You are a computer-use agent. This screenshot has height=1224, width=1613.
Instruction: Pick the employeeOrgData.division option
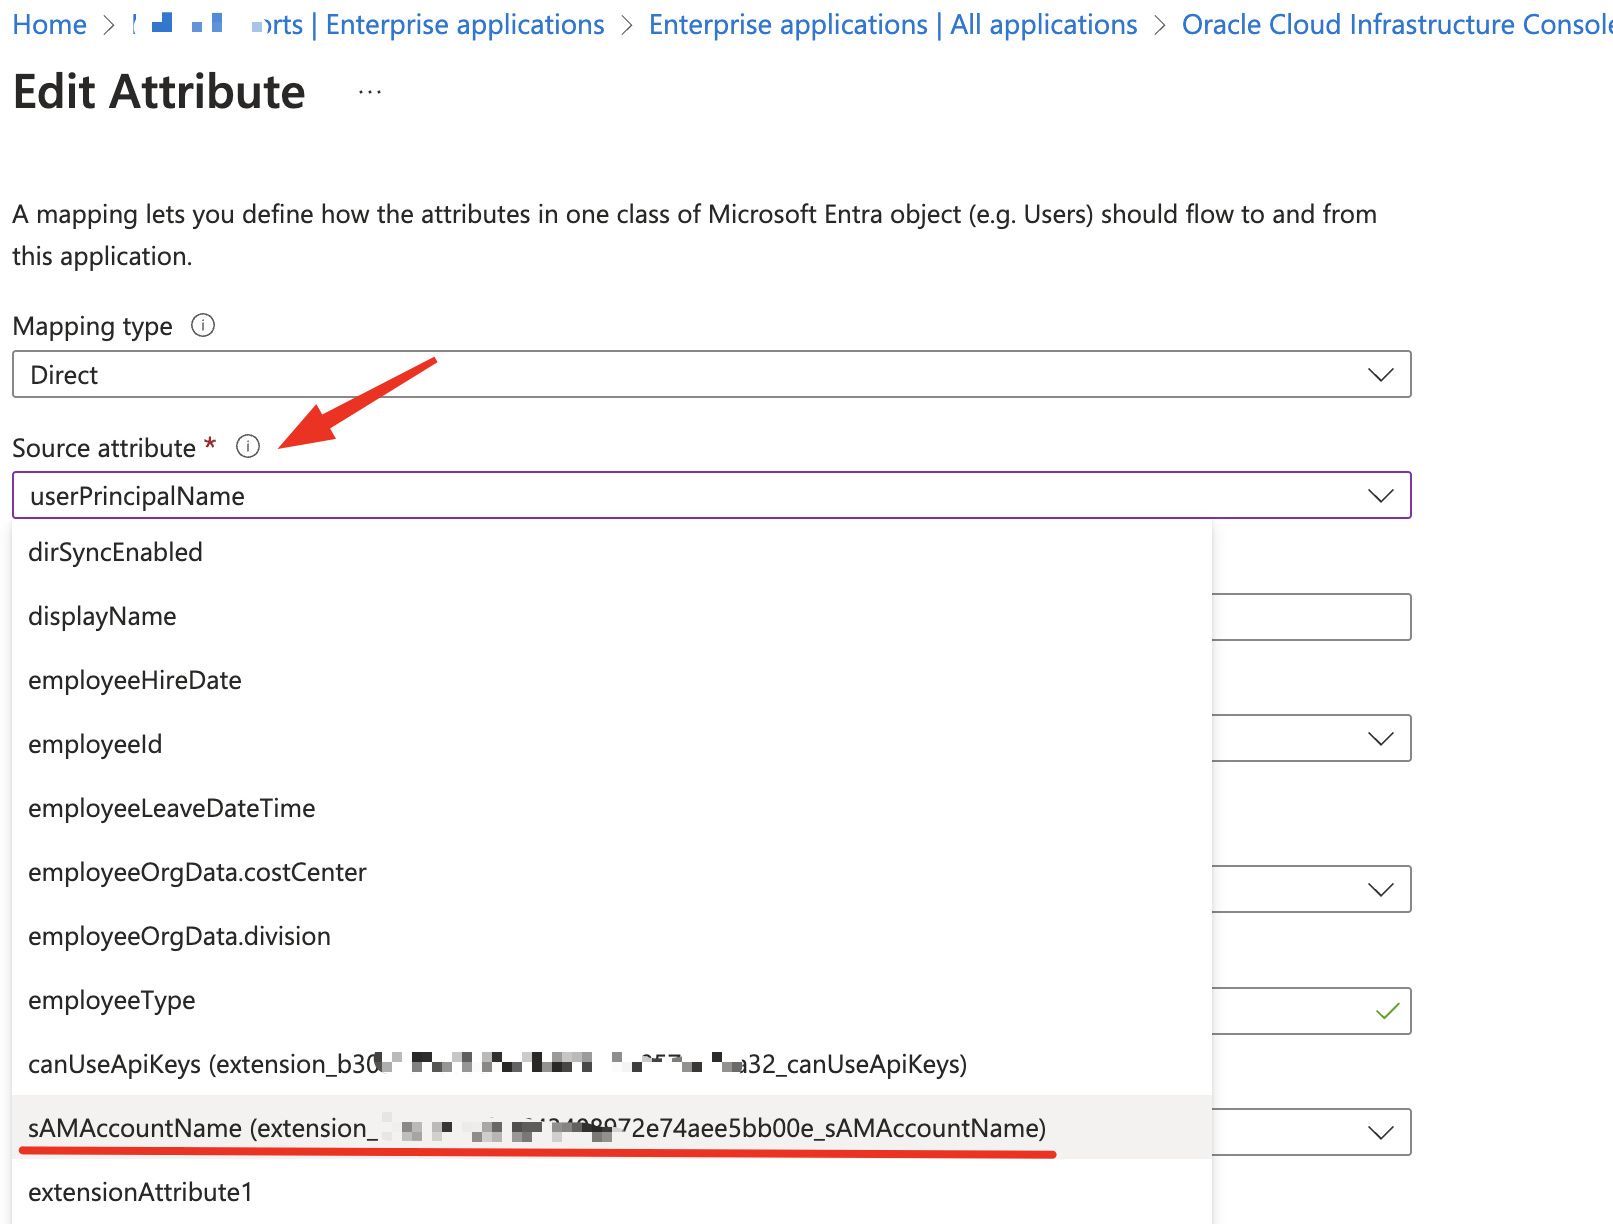612,936
